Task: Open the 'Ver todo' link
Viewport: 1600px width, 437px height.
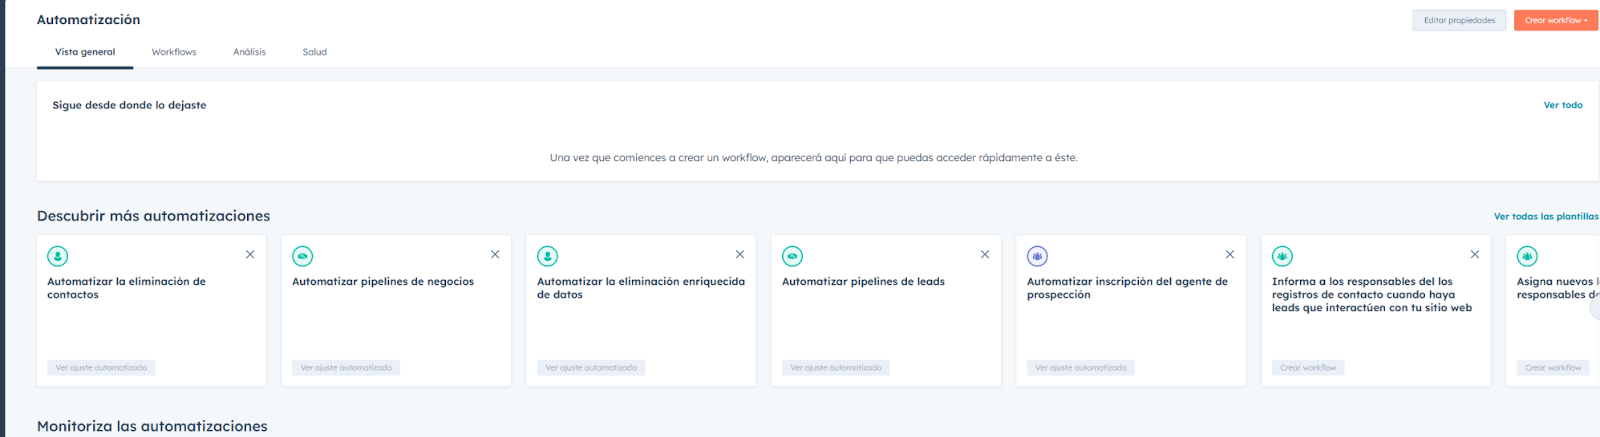Action: click(1562, 105)
